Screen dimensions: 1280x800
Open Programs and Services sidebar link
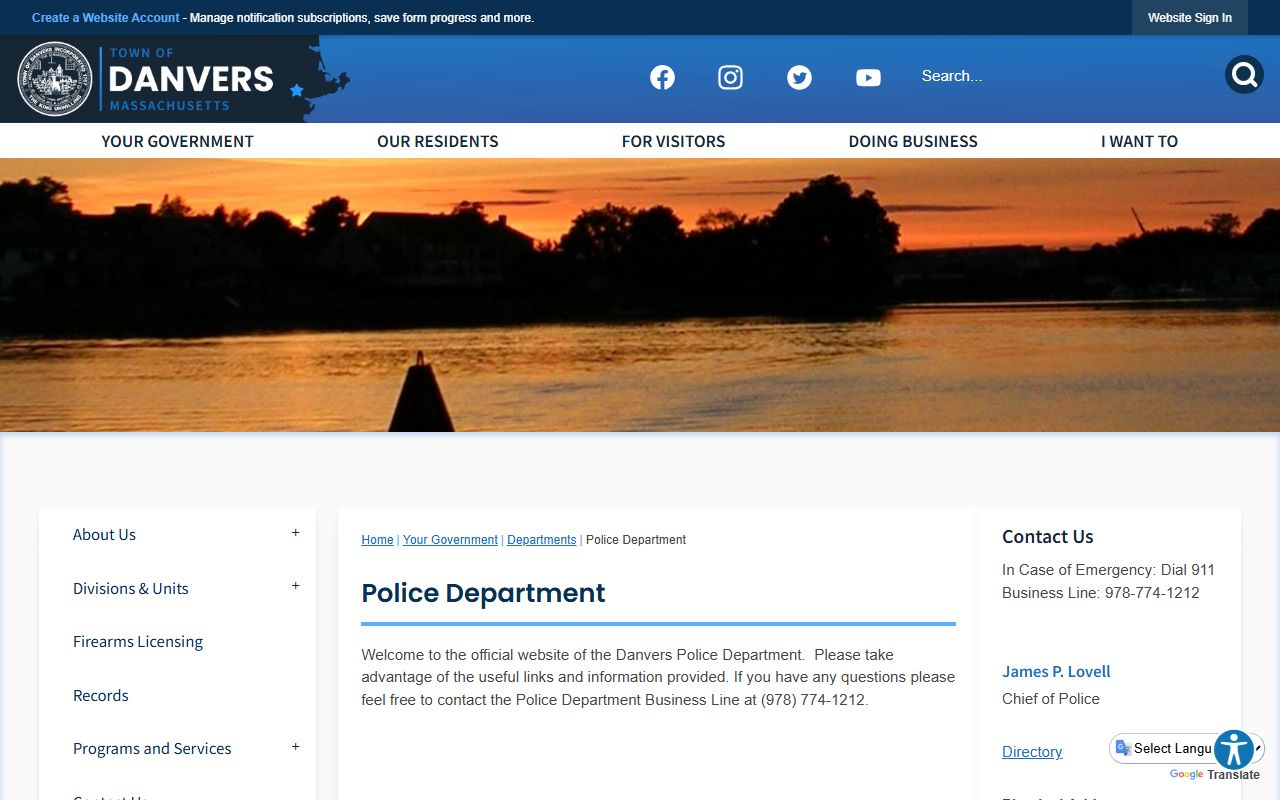click(x=152, y=749)
